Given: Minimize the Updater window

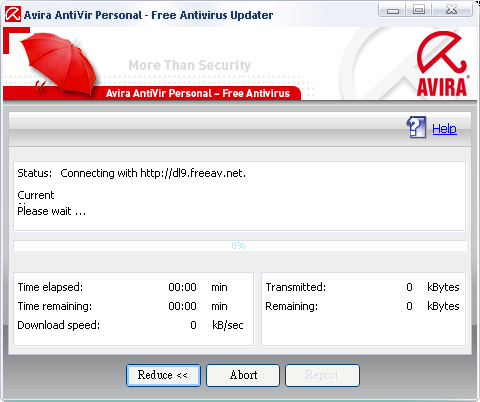Looking at the screenshot, I should click(392, 10).
